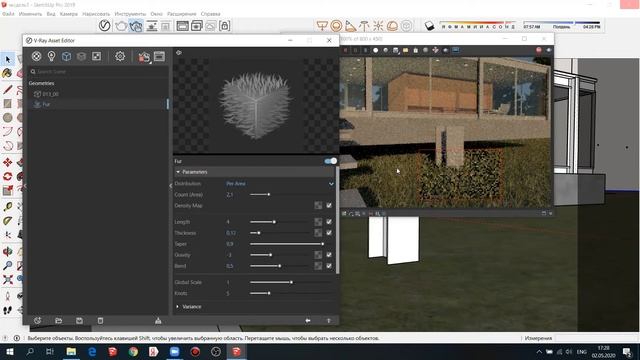This screenshot has height=360, width=640.
Task: Add a V-Ray omni light (sun-burst icon)
Action: [378, 26]
